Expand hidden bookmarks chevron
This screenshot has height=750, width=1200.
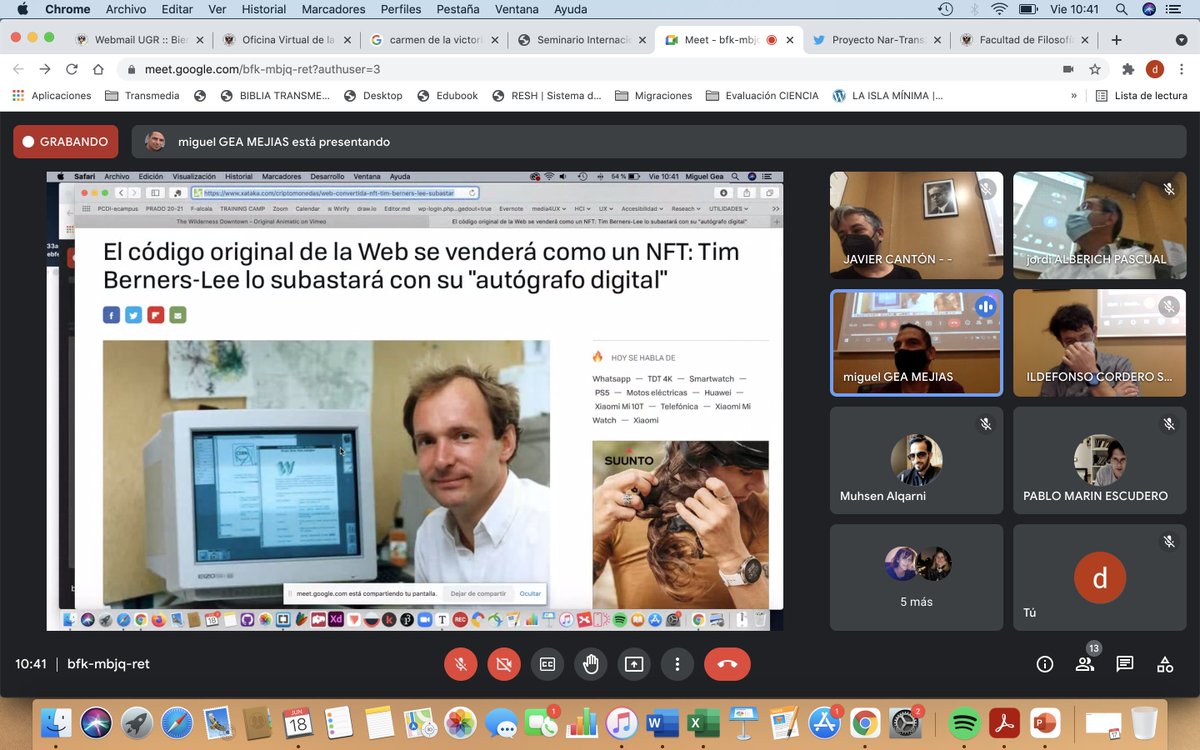1074,96
